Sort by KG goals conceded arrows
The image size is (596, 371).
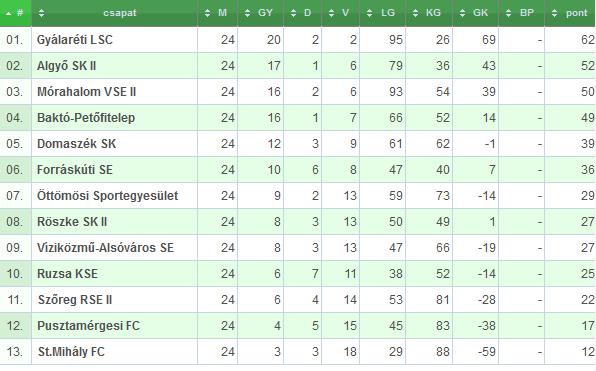pos(415,13)
